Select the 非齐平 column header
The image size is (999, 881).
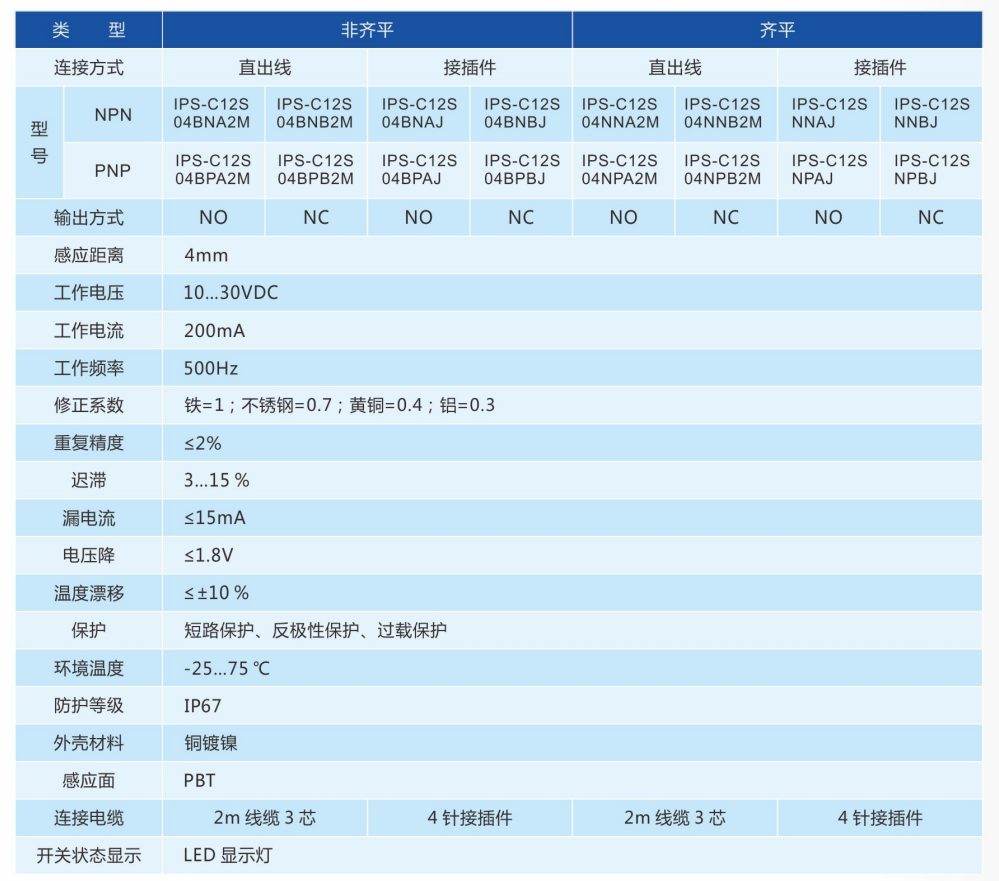[367, 30]
